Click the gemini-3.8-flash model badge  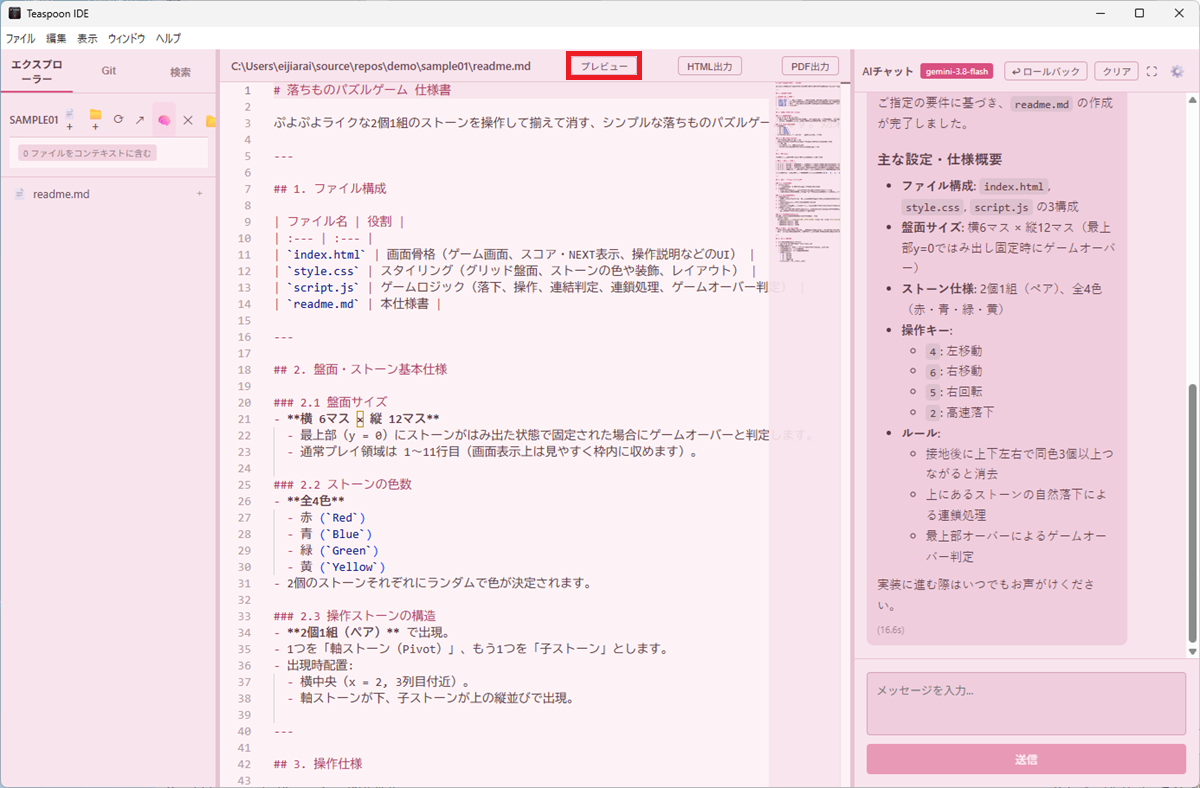(x=957, y=71)
